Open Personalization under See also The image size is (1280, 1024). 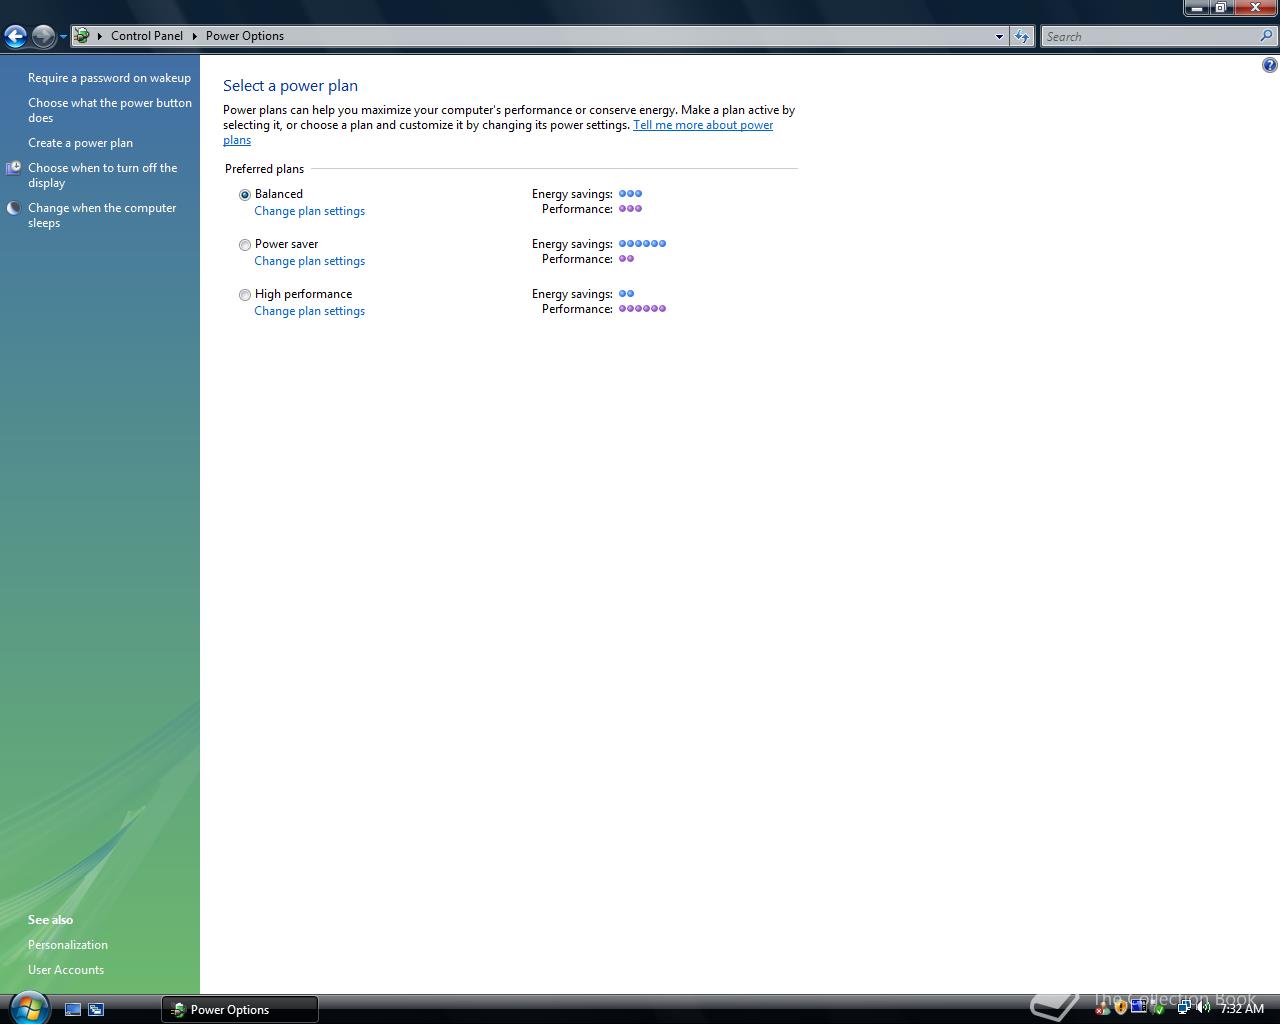[68, 945]
